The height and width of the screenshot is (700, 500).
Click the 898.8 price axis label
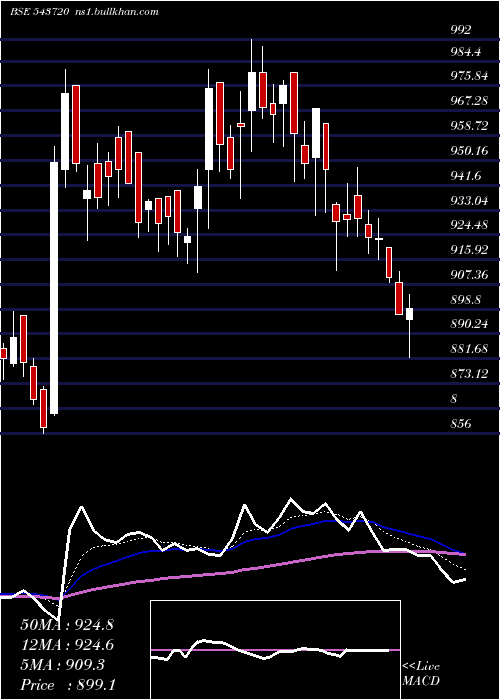(x=466, y=300)
